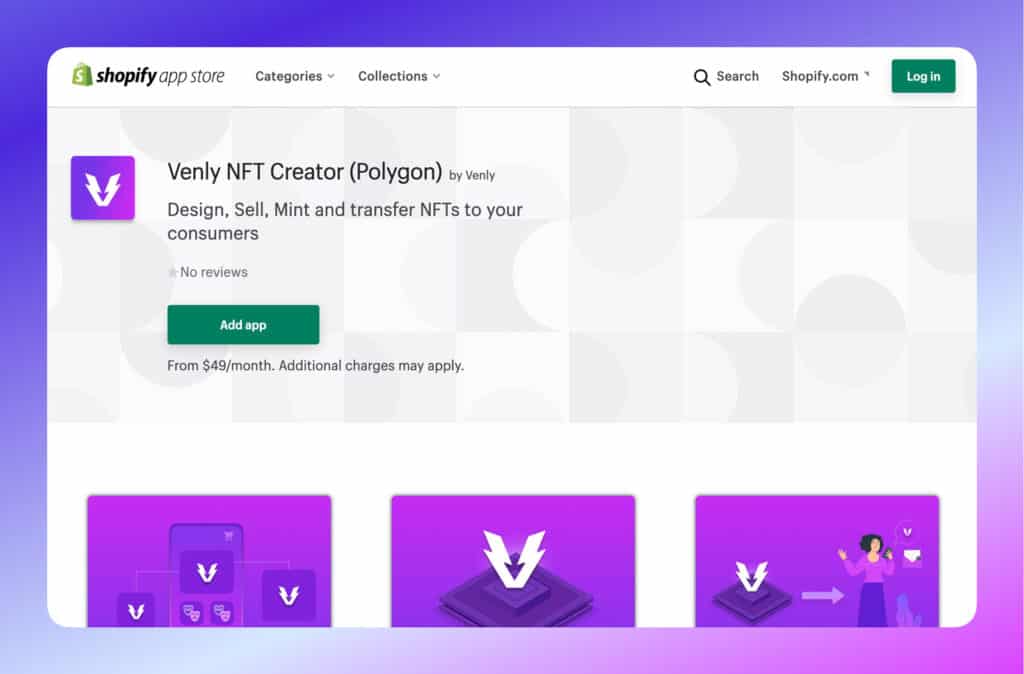1024x674 pixels.
Task: Click the No reviews star icon
Action: (172, 272)
